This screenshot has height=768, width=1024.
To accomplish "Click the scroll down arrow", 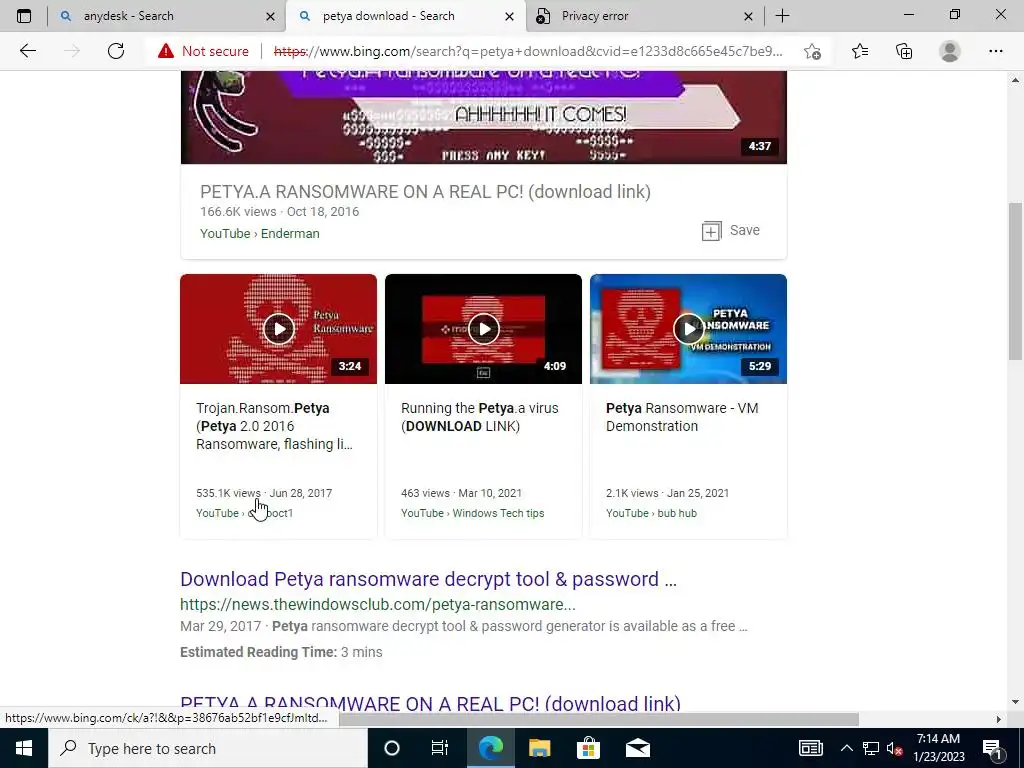I will coord(1015,703).
